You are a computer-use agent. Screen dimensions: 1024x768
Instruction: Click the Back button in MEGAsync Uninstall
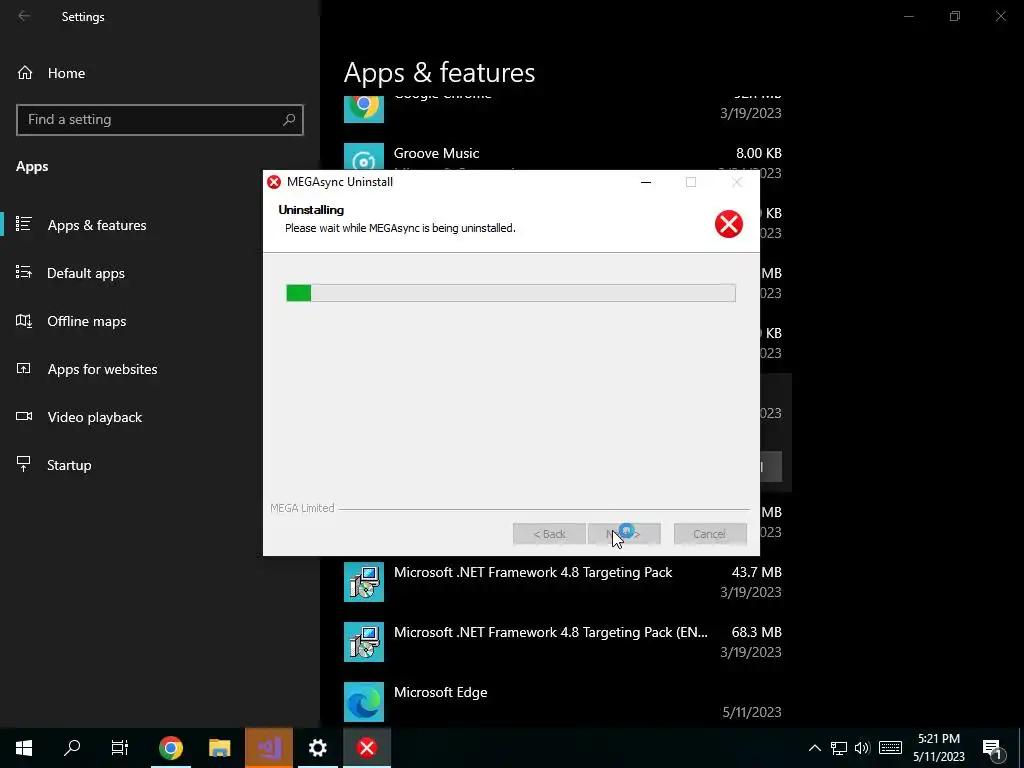(549, 534)
